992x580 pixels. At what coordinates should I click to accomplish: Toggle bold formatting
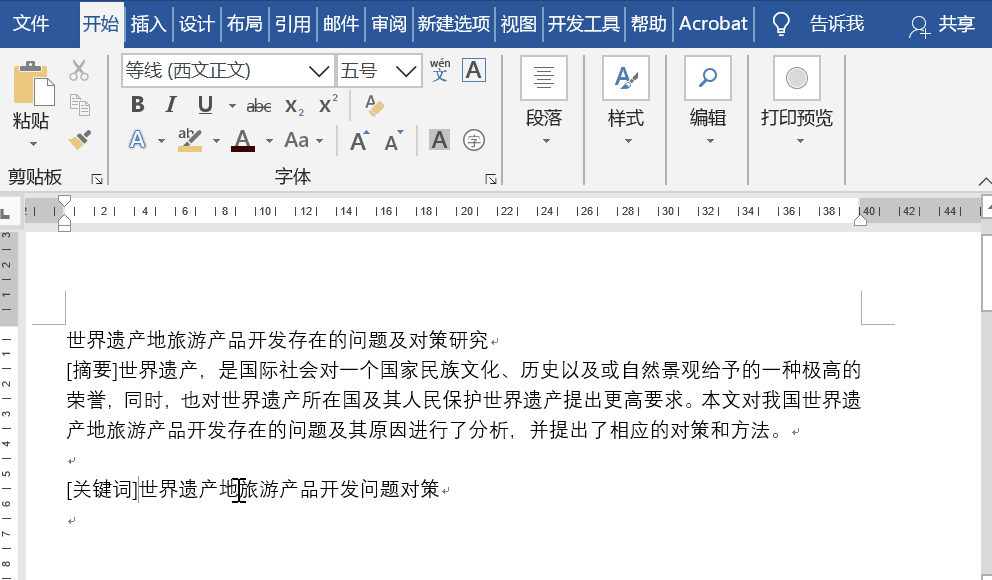(137, 105)
